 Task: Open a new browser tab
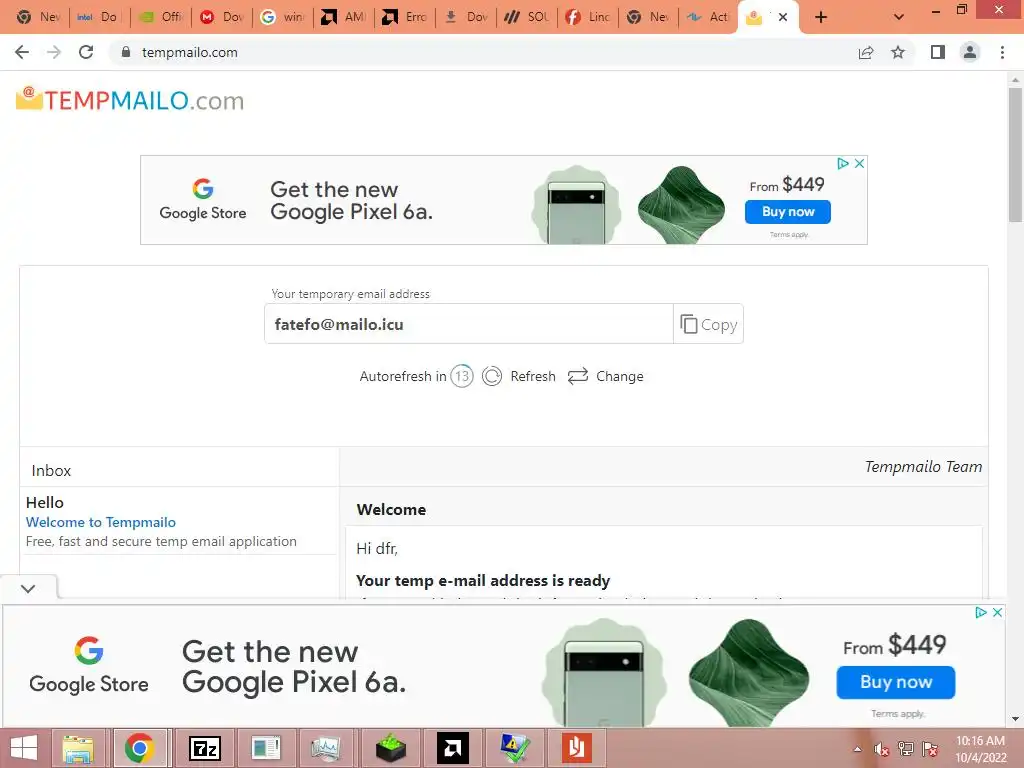coord(821,17)
